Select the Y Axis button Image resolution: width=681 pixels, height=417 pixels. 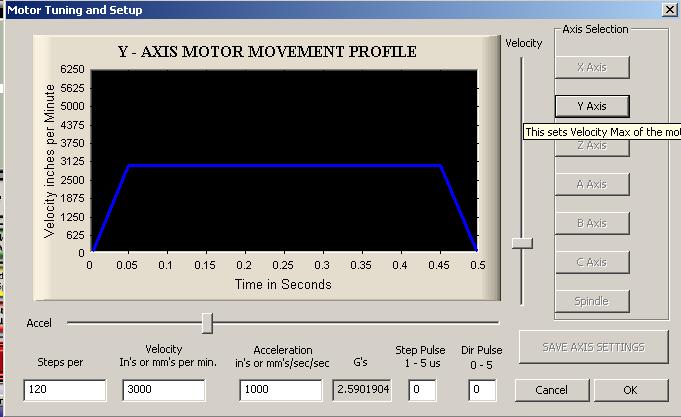pos(592,106)
